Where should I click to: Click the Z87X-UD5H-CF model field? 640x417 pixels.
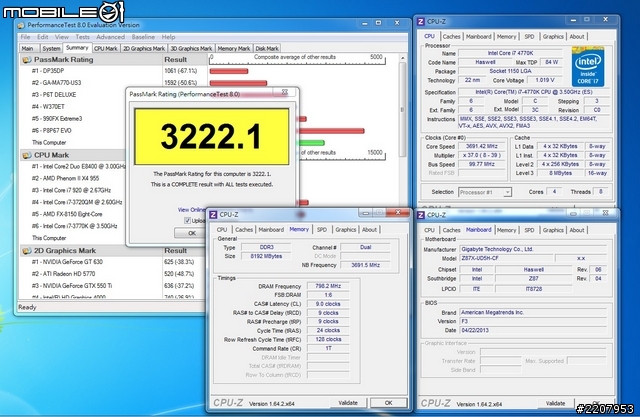(x=506, y=258)
